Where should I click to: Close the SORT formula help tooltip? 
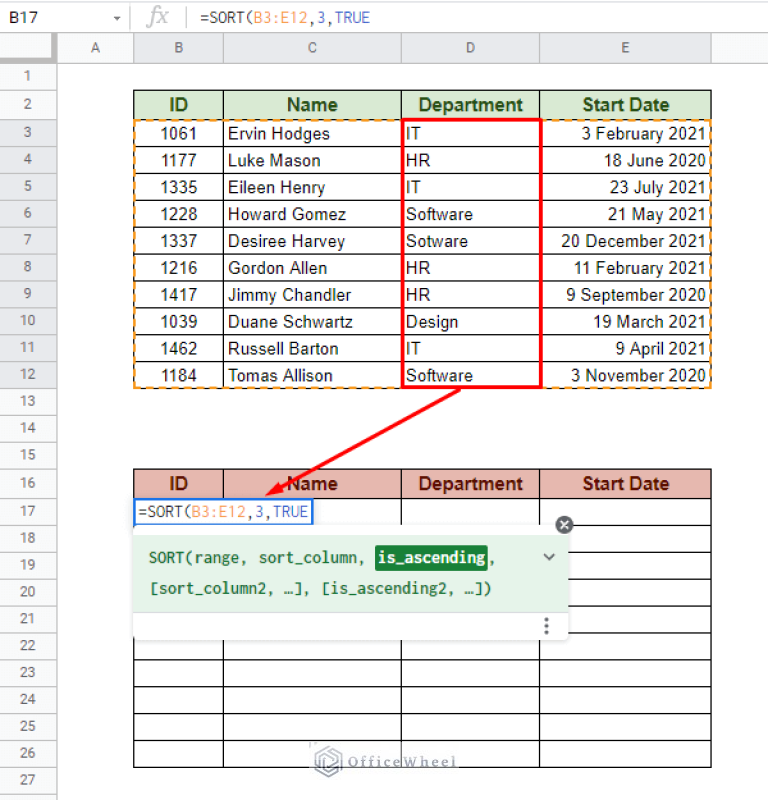click(564, 525)
